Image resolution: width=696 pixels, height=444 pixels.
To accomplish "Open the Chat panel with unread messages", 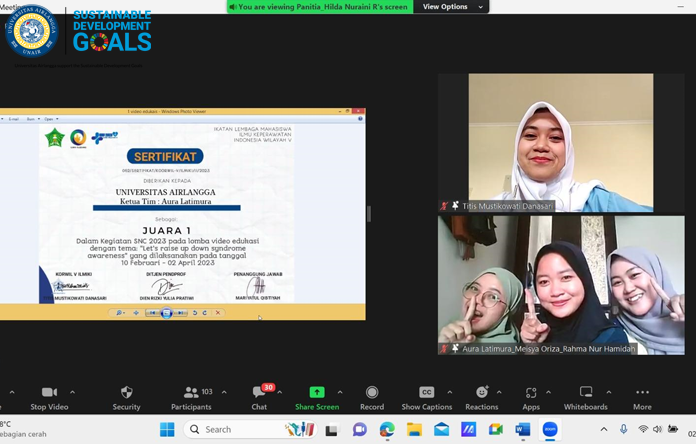I will point(259,393).
